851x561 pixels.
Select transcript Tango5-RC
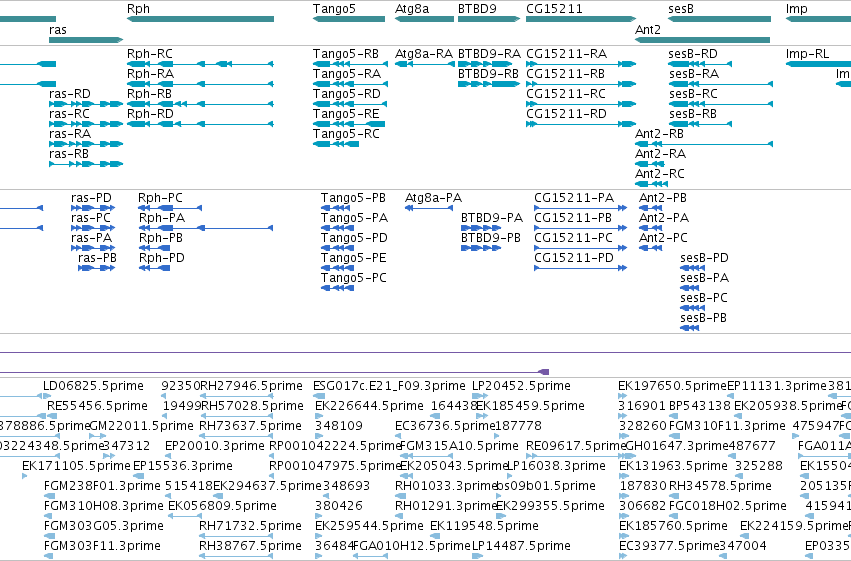click(x=336, y=144)
